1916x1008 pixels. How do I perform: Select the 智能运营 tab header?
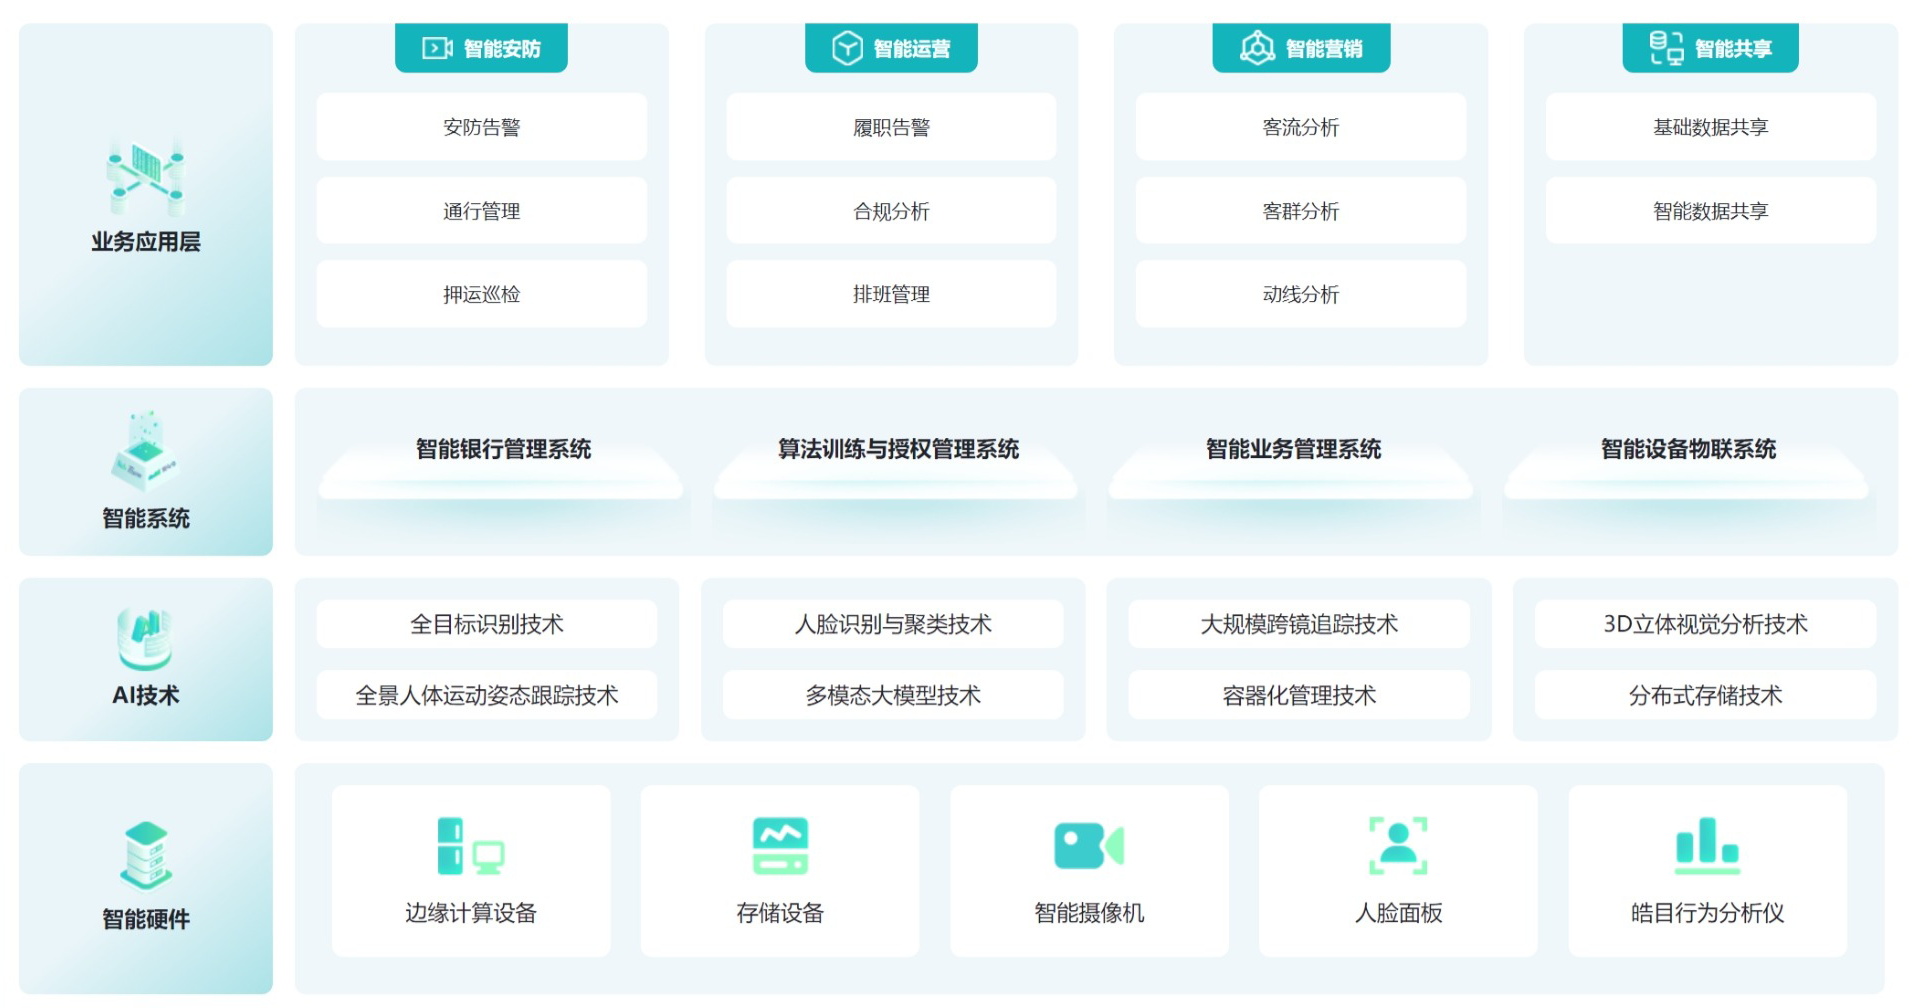891,48
